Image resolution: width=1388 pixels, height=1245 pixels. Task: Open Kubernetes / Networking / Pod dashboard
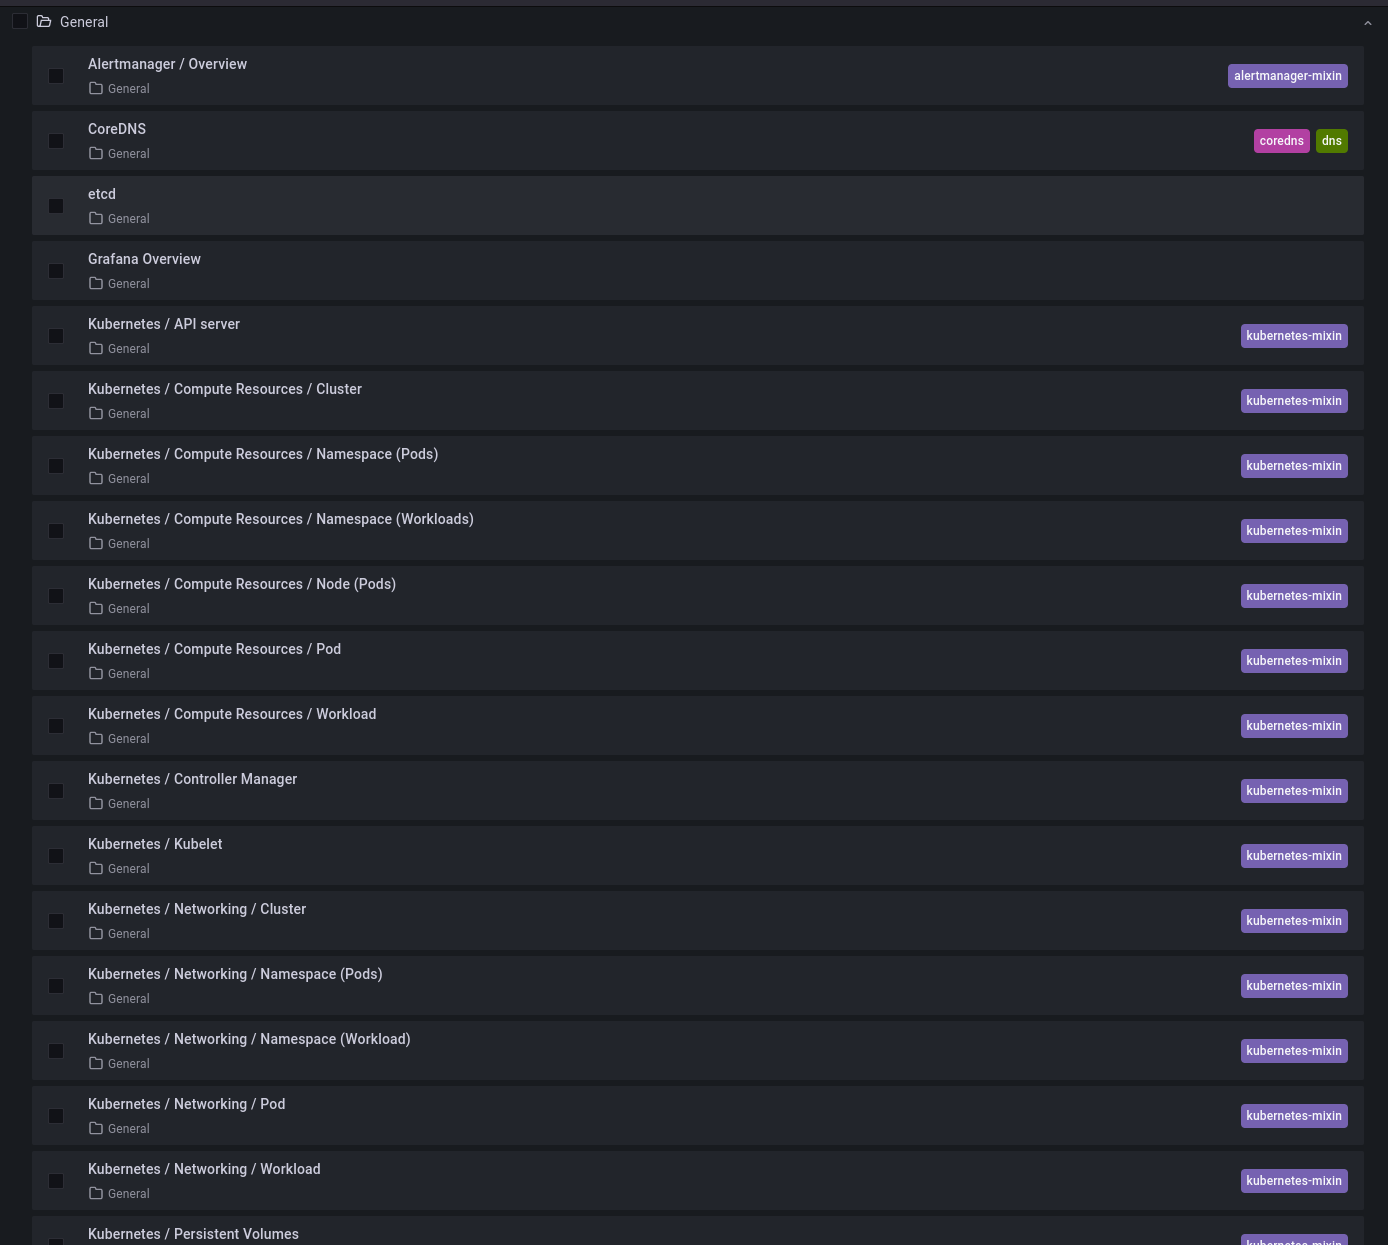[x=187, y=1104]
